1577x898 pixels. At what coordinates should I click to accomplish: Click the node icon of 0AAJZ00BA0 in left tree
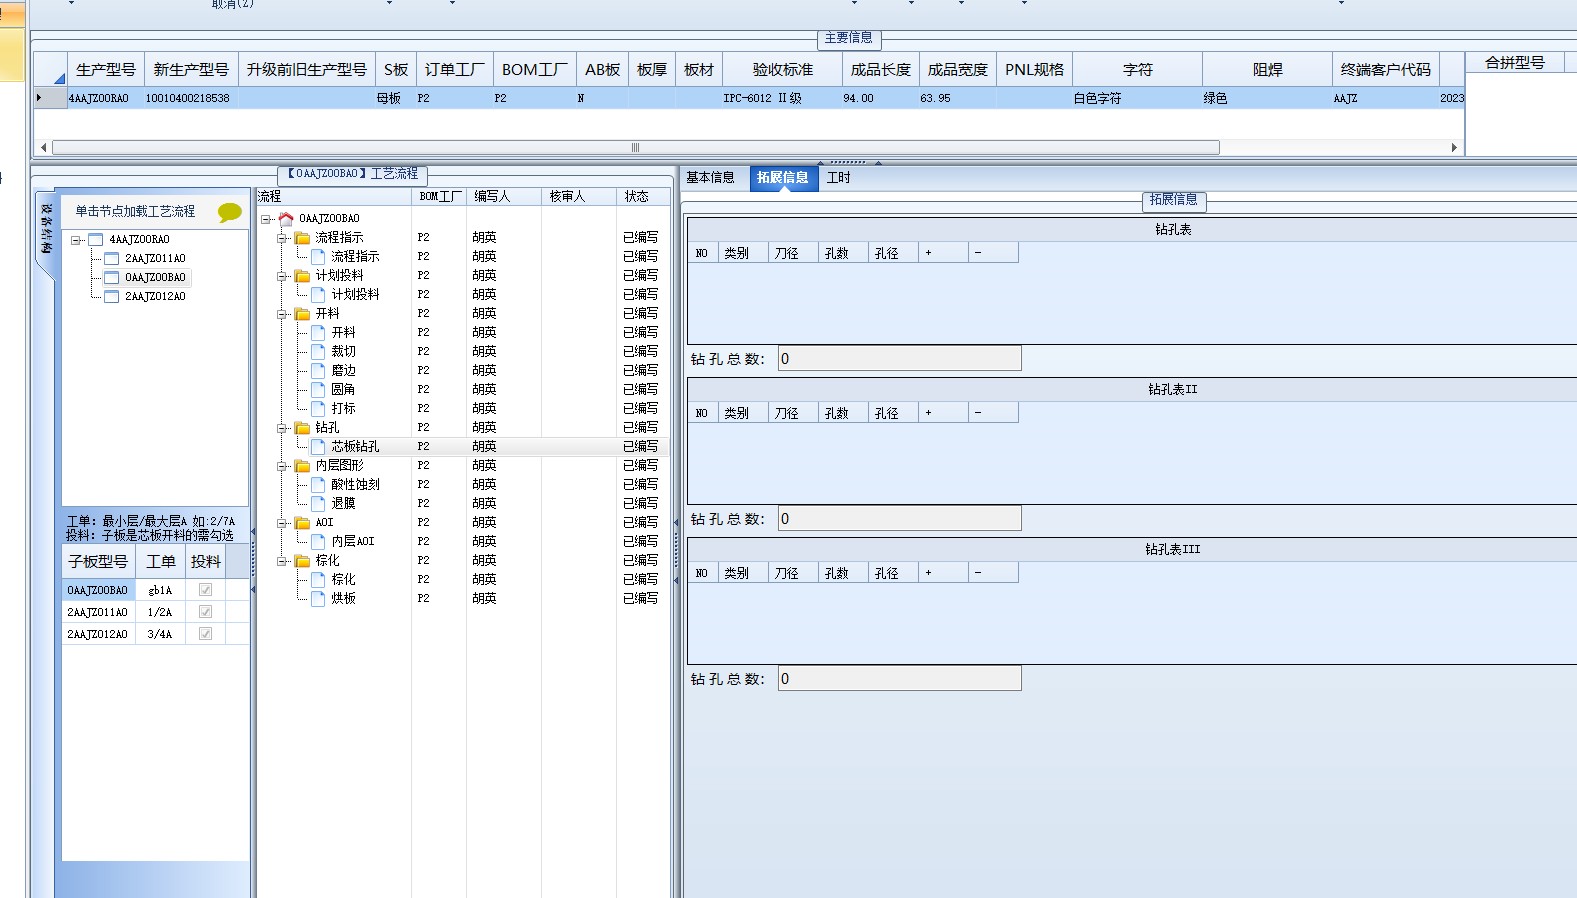112,277
